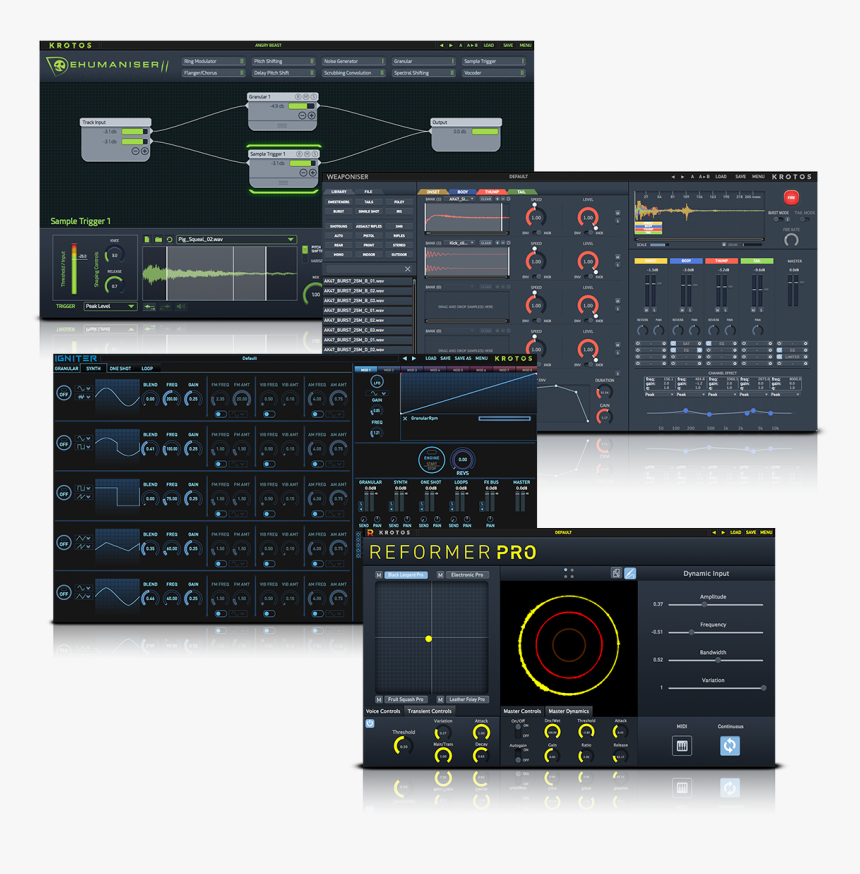
Task: Click yellow XY pad dot in Reformer Pro
Action: tap(428, 639)
